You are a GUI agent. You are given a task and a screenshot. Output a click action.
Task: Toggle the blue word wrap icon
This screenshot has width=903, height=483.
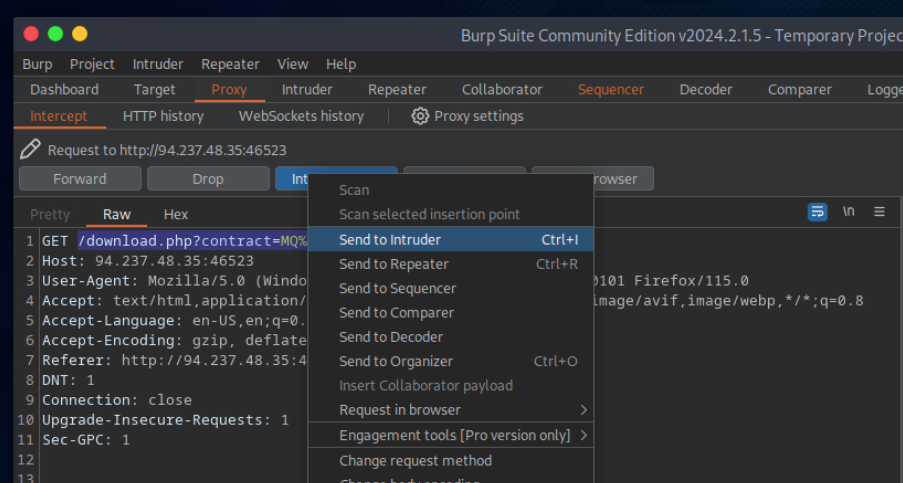click(818, 212)
